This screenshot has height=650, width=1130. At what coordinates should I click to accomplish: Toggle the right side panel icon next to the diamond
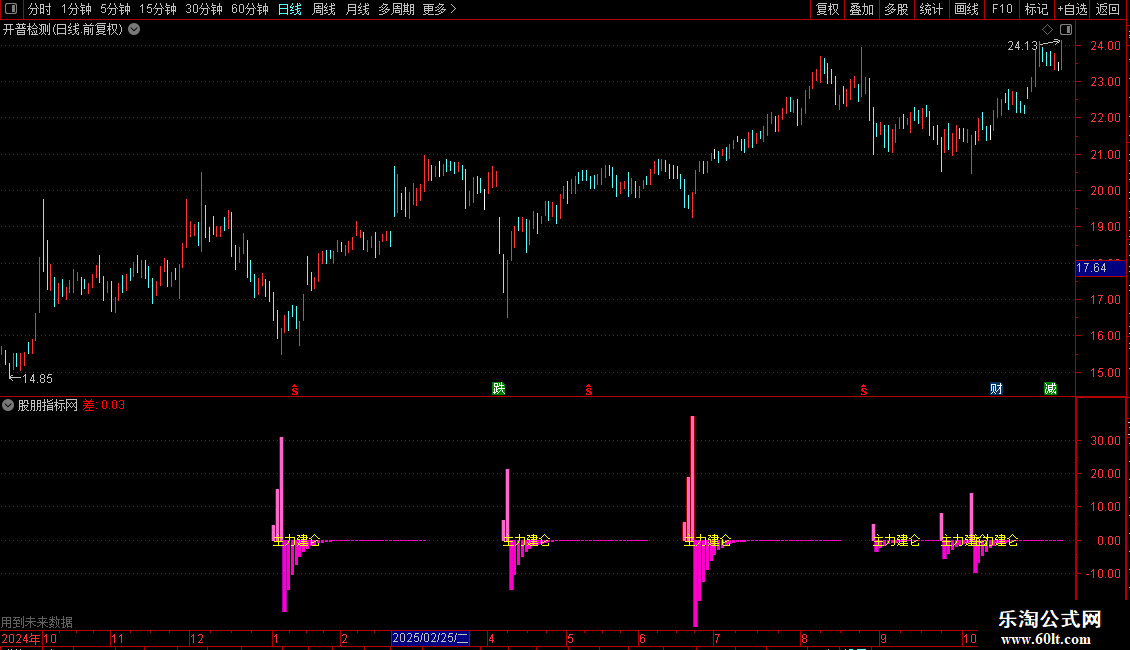(1066, 30)
